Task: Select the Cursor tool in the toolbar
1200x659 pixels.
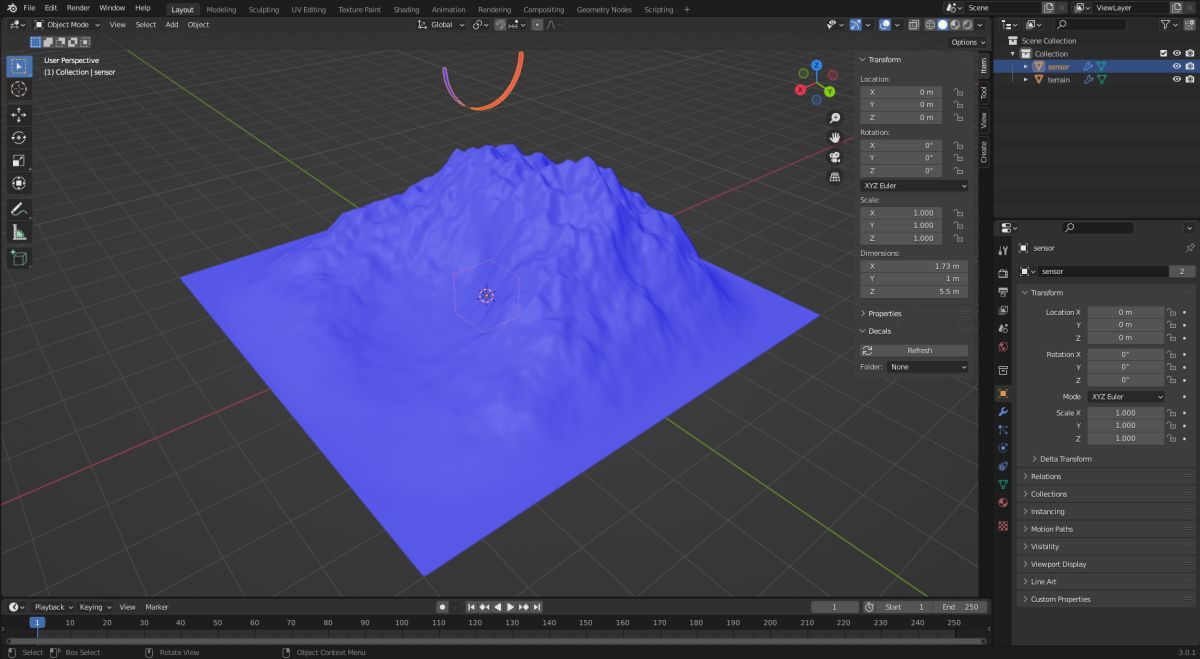Action: click(x=19, y=90)
